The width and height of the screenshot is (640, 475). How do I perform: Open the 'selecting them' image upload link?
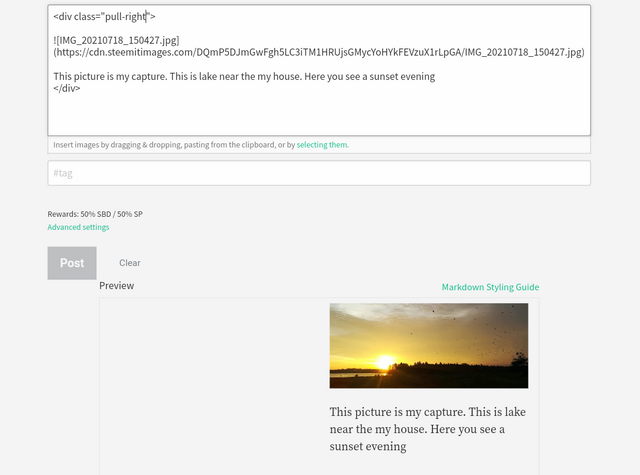coord(322,145)
